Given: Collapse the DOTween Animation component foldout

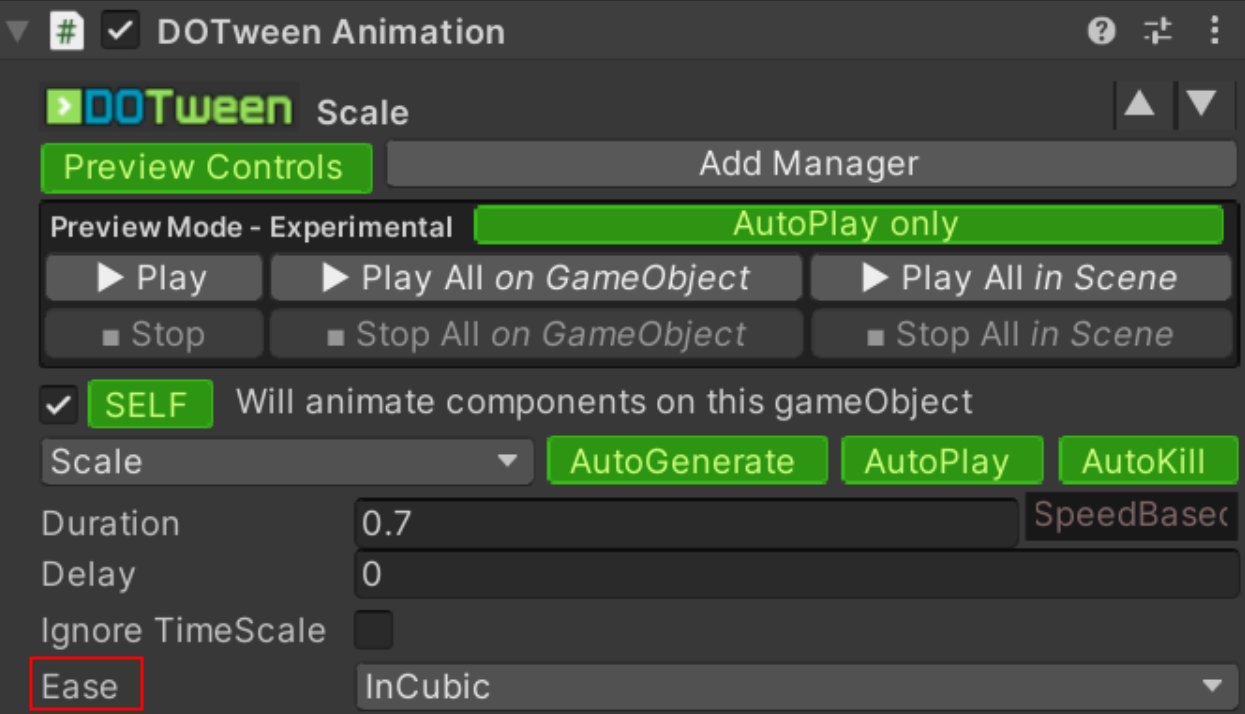Looking at the screenshot, I should point(16,31).
